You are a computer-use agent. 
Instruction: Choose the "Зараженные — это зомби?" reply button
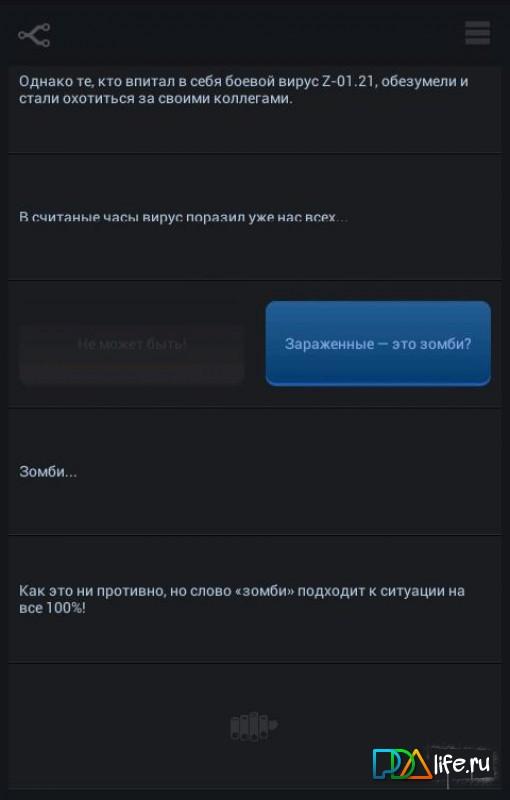point(378,343)
